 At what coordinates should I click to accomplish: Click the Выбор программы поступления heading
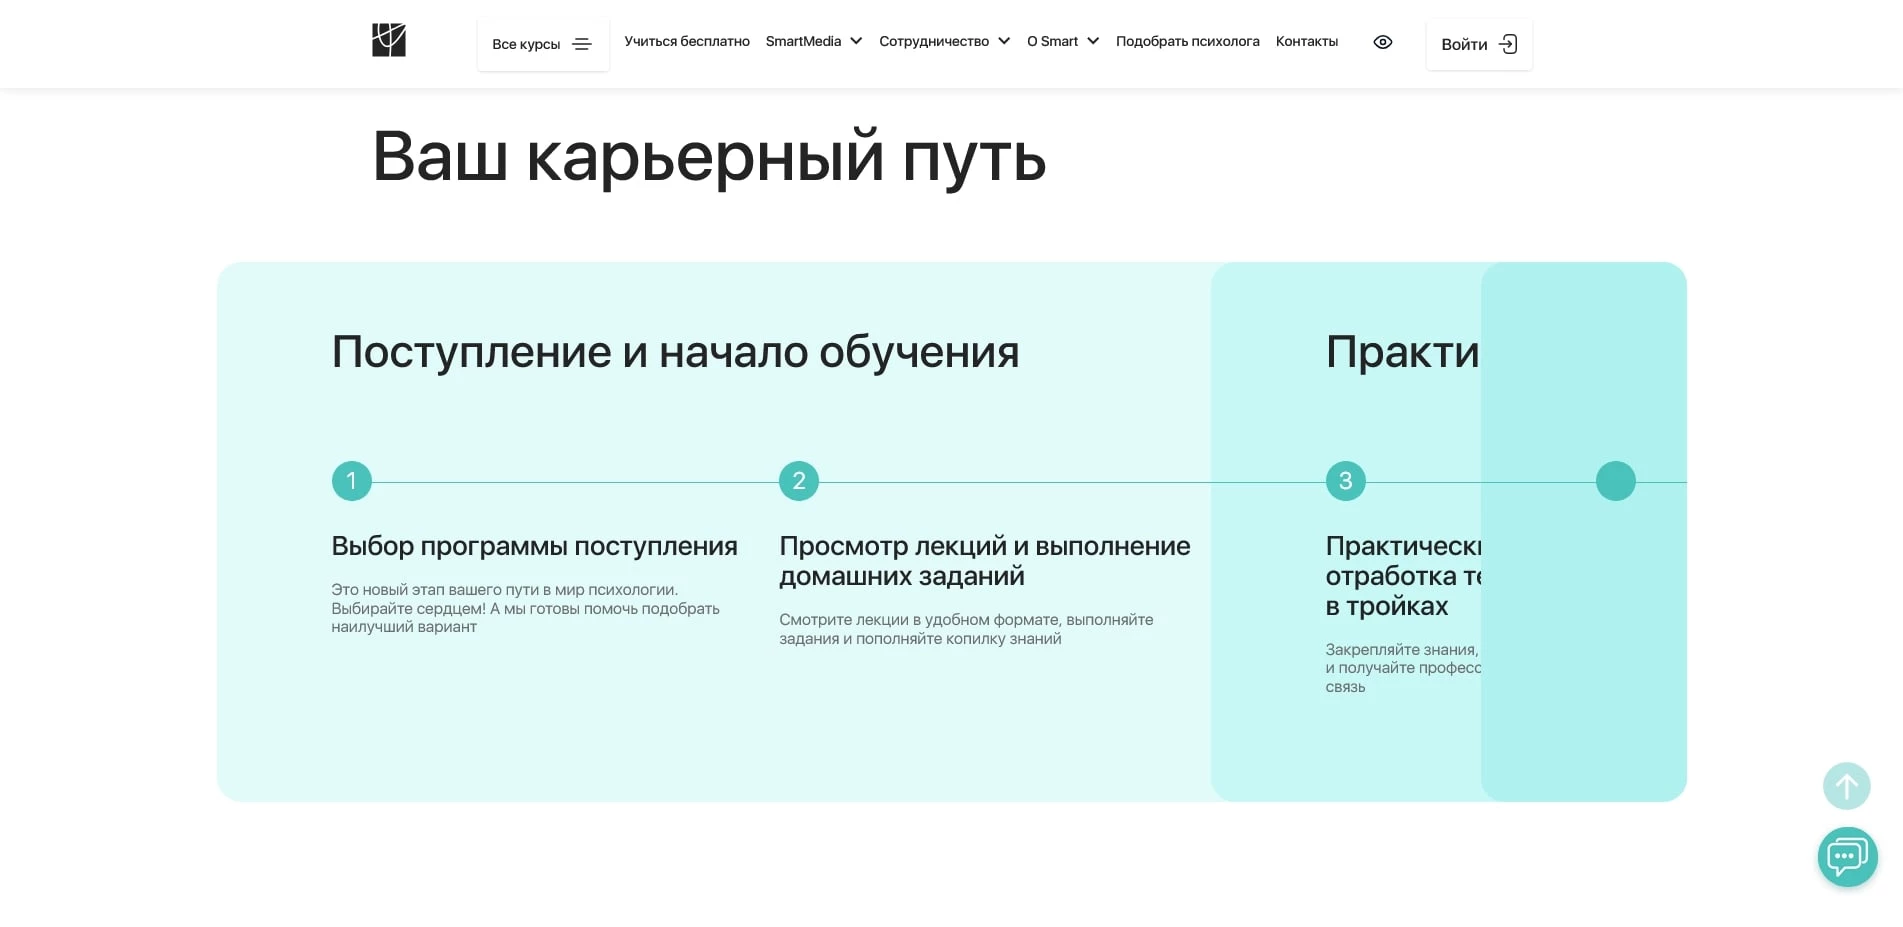tap(534, 546)
